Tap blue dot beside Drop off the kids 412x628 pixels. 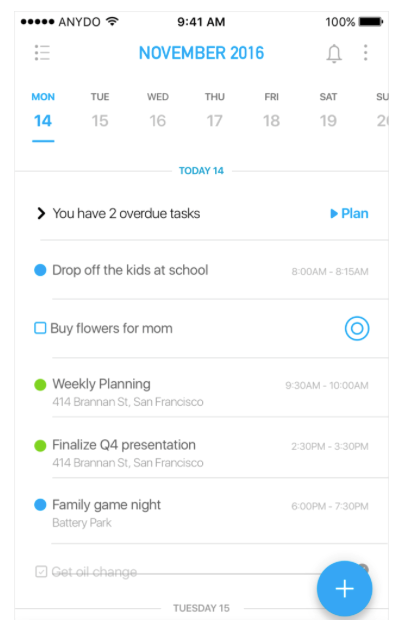(x=40, y=270)
